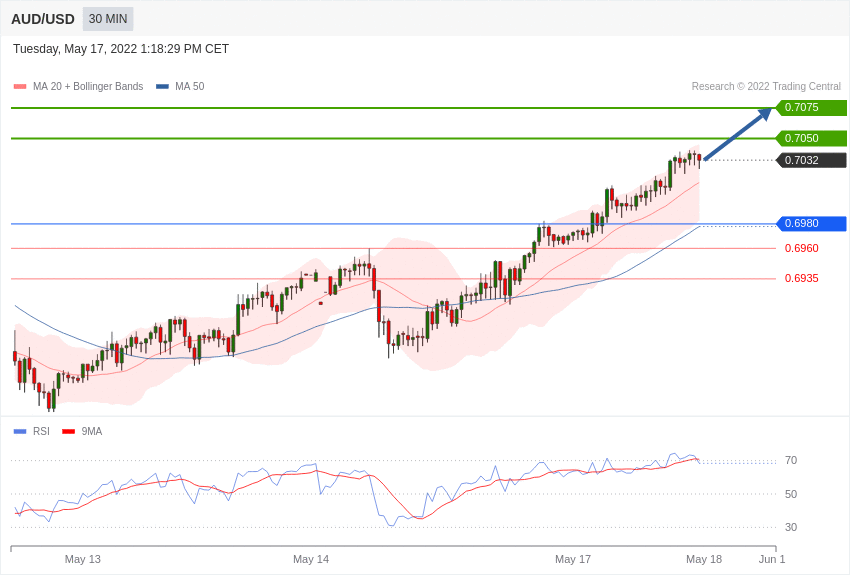Toggle the 9MA legend marker
The width and height of the screenshot is (850, 576).
click(x=68, y=432)
